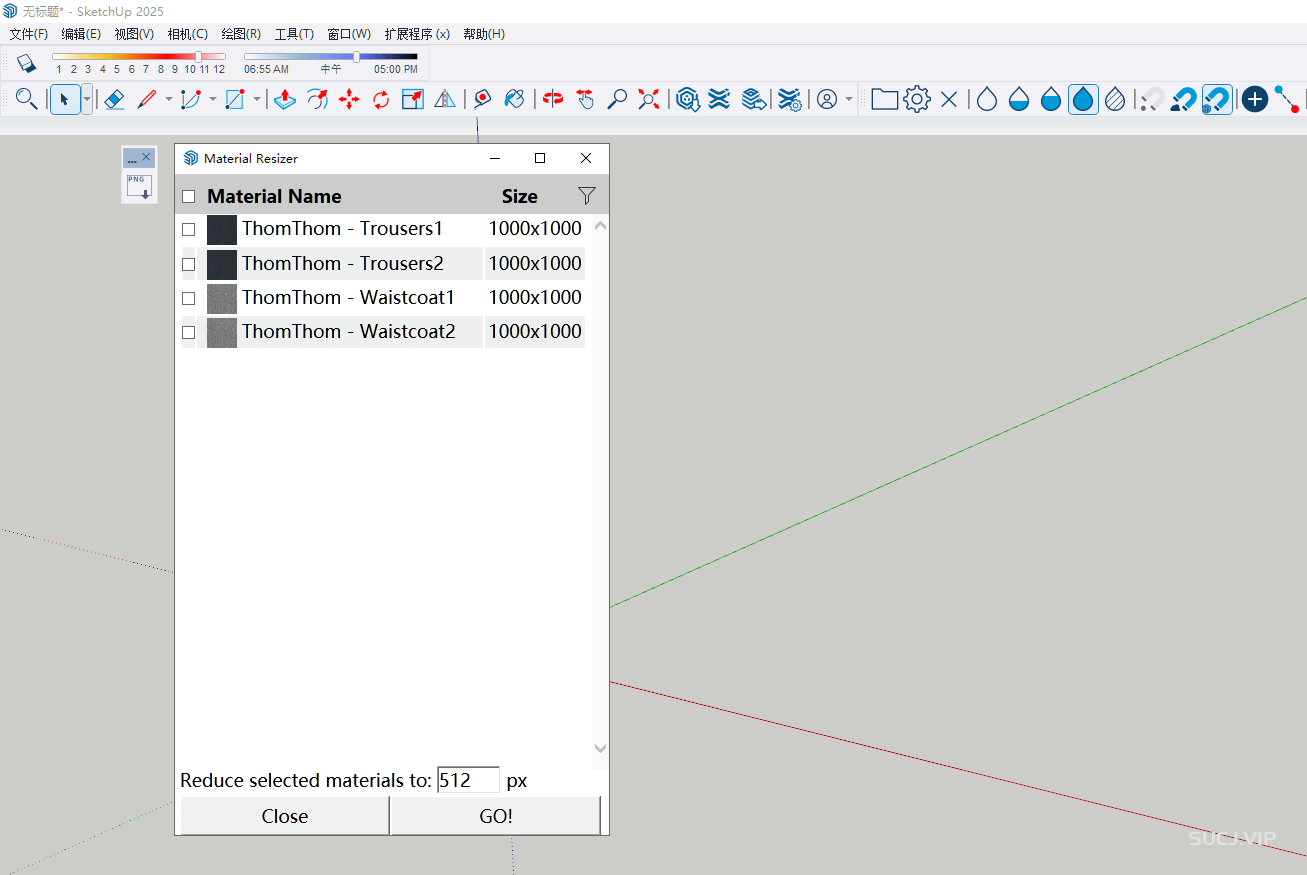The image size is (1307, 875).
Task: Click the time-of-day shadow slider handle
Action: [x=356, y=57]
